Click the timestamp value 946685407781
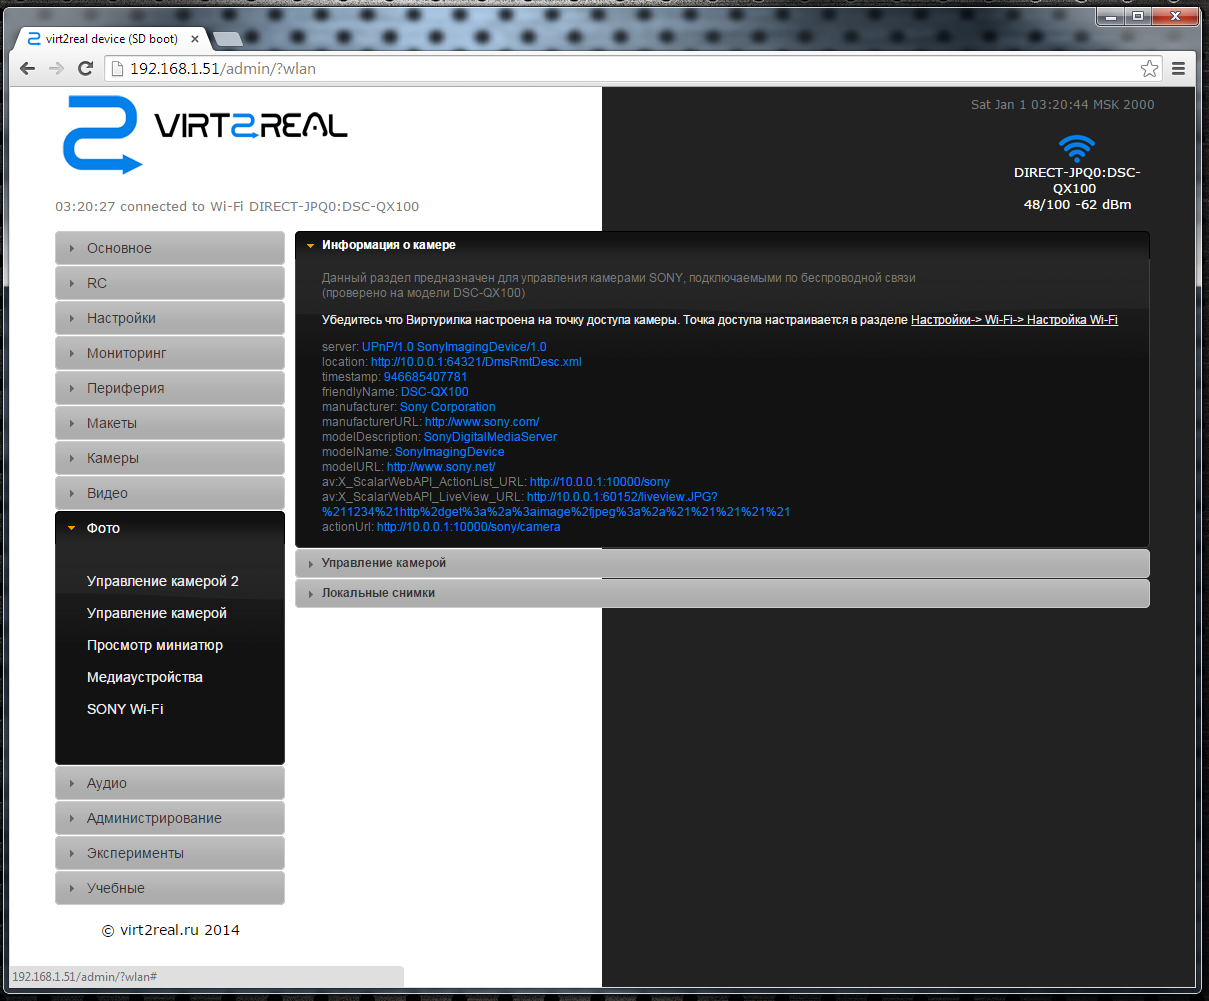Viewport: 1209px width, 1001px height. pyautogui.click(x=425, y=377)
